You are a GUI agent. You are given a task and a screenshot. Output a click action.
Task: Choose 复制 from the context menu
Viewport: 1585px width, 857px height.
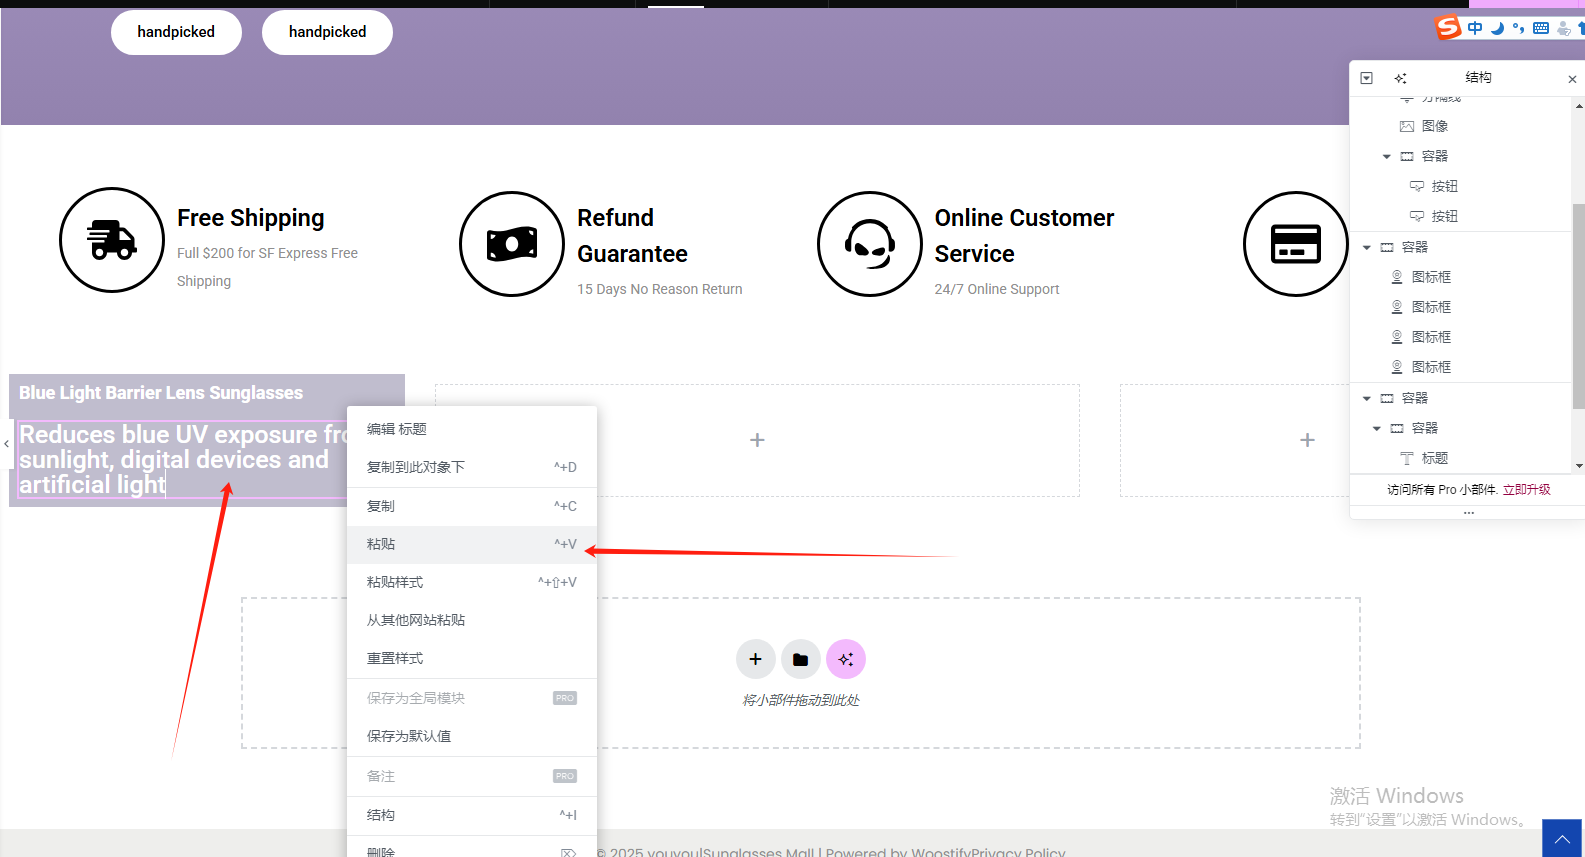[472, 506]
